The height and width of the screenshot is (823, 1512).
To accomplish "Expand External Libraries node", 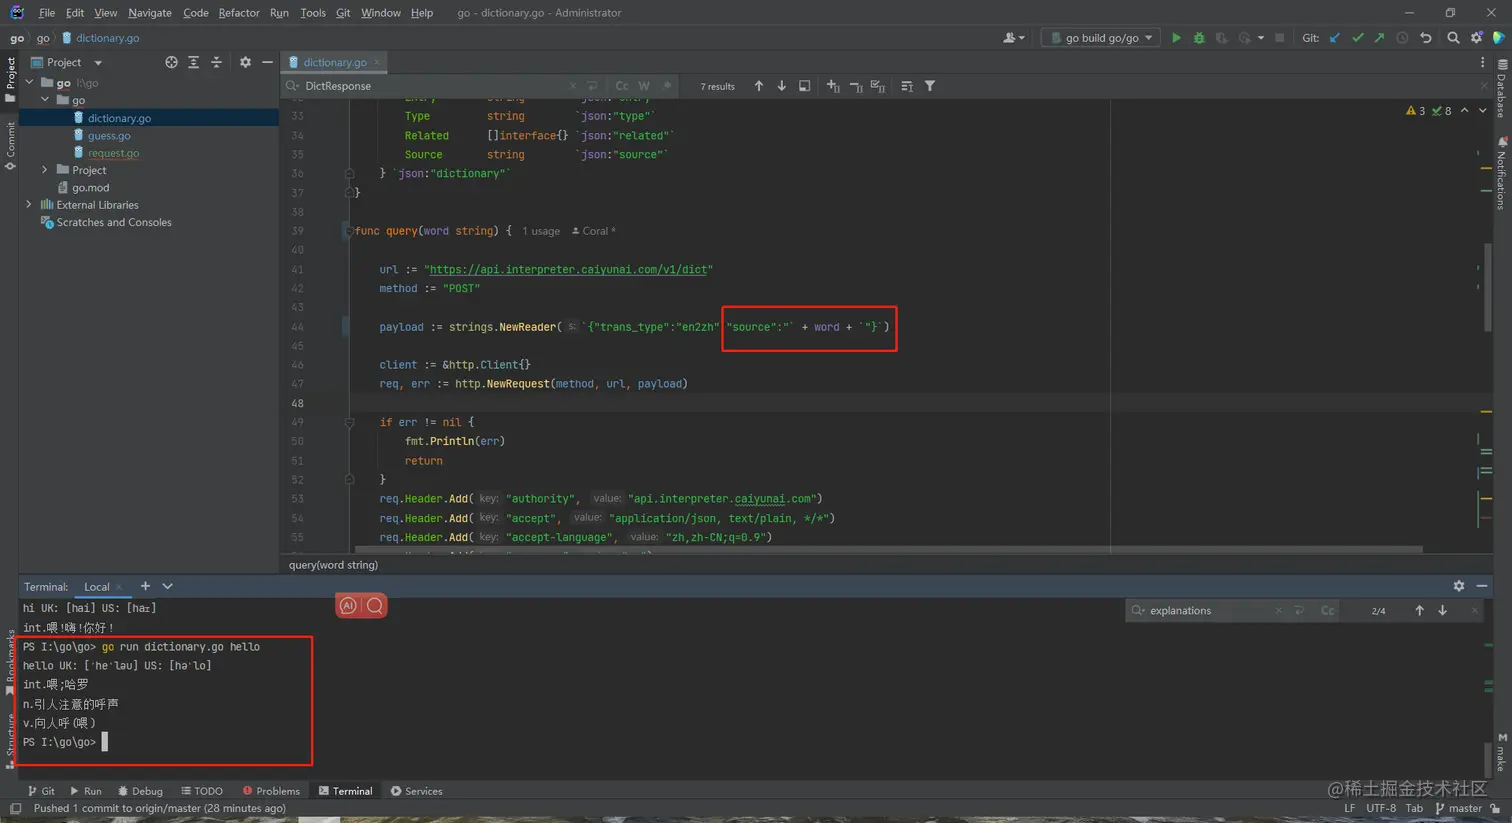I will pos(29,205).
